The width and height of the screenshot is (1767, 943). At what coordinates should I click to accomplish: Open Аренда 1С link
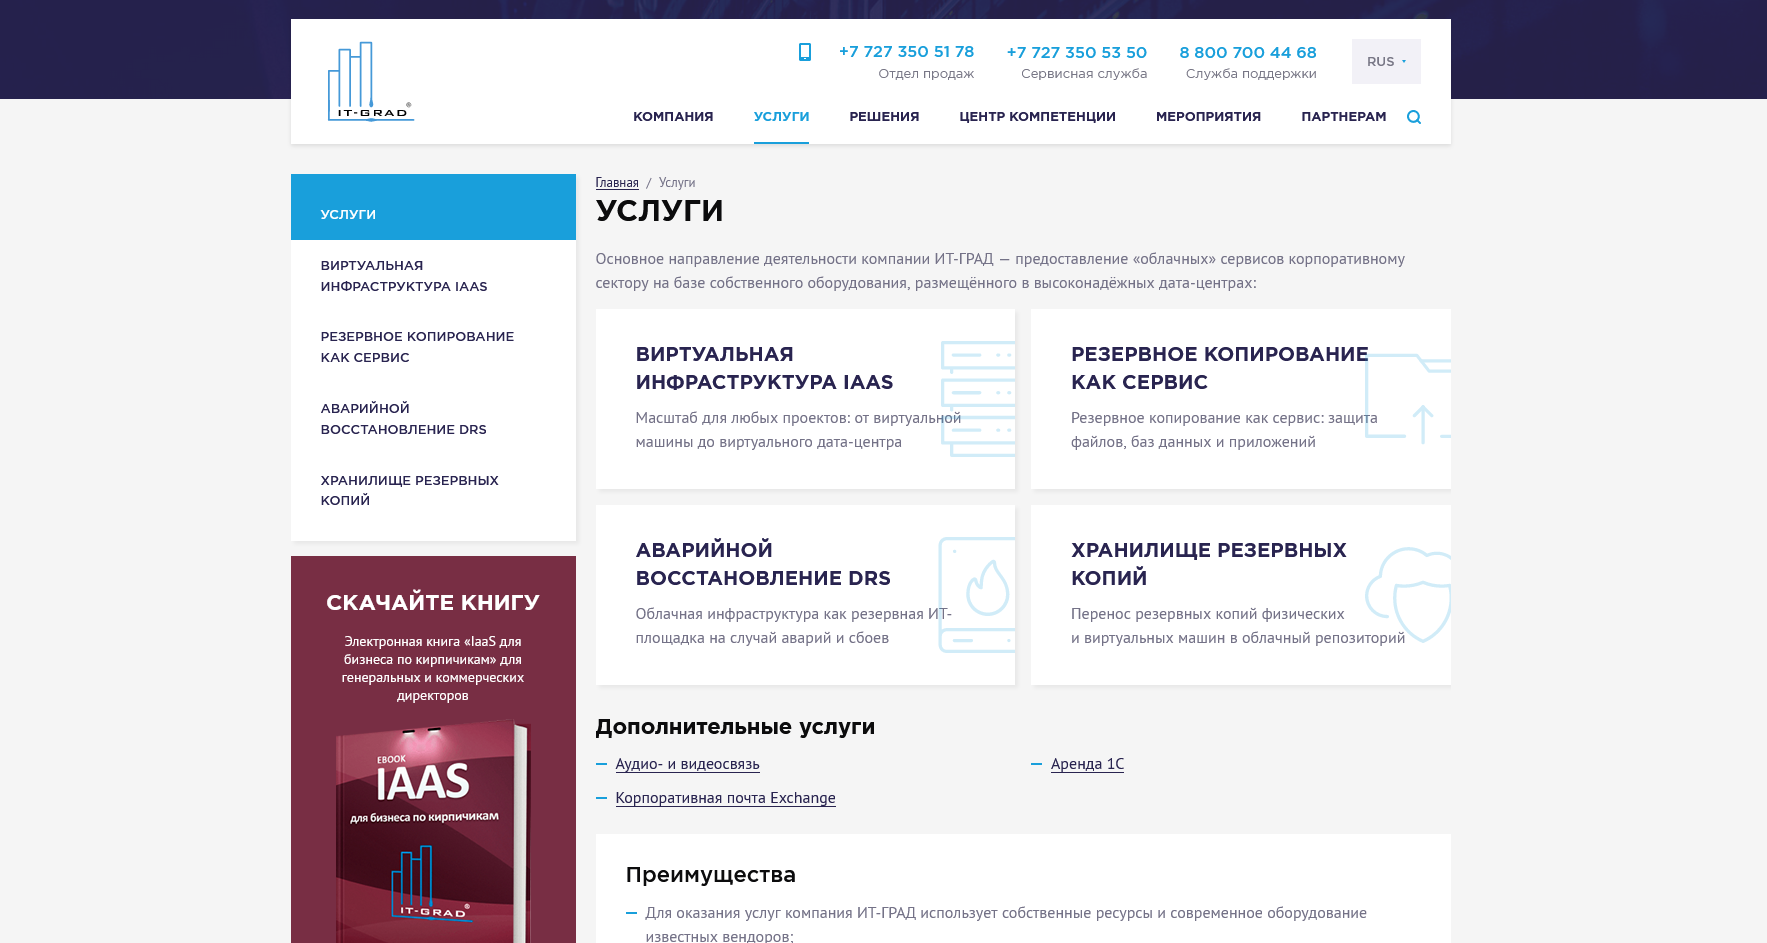tap(1087, 764)
